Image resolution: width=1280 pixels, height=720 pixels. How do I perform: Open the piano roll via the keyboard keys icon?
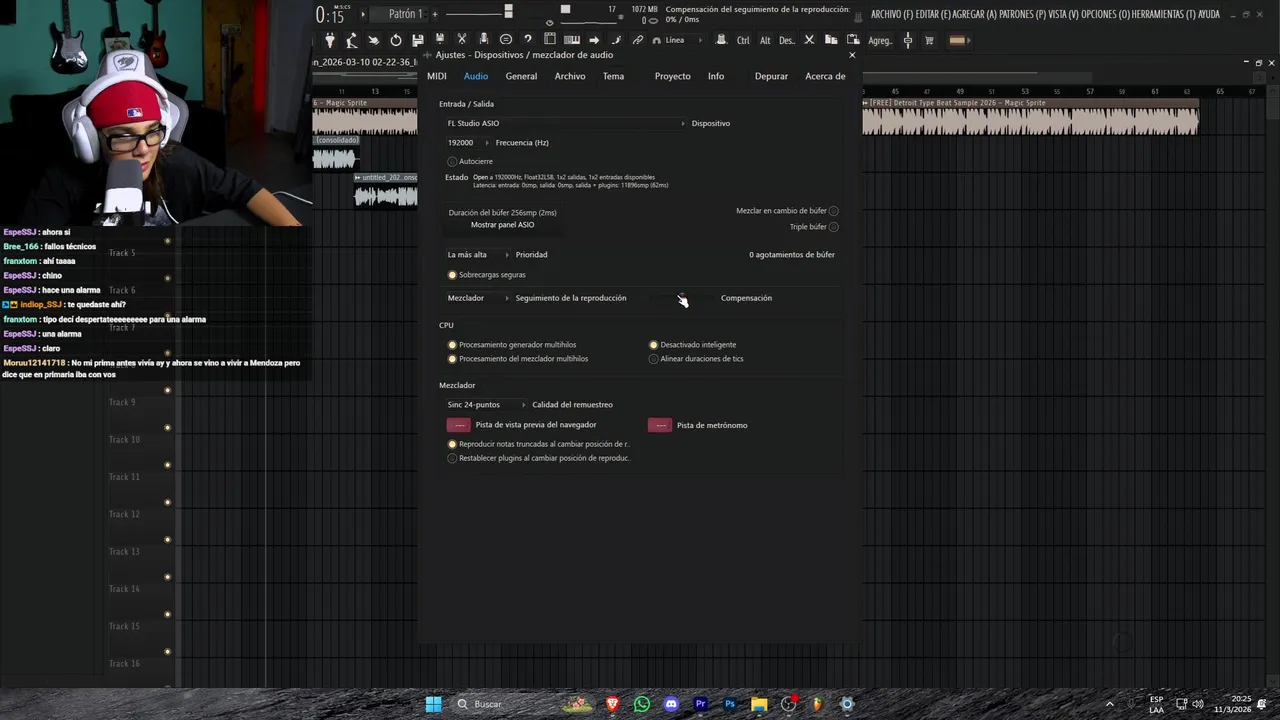572,40
